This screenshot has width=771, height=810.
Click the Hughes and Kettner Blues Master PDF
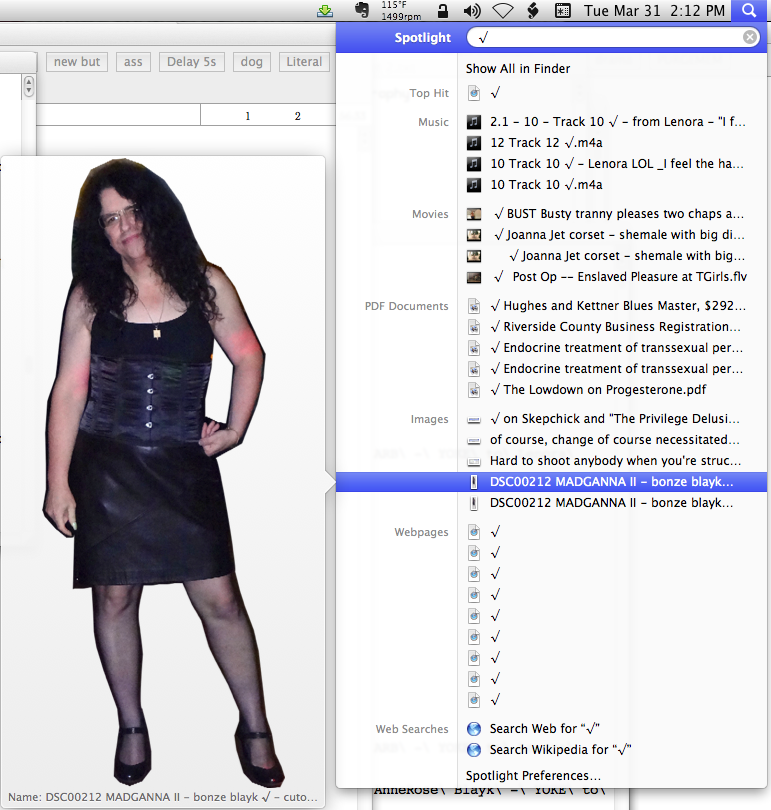(x=617, y=306)
